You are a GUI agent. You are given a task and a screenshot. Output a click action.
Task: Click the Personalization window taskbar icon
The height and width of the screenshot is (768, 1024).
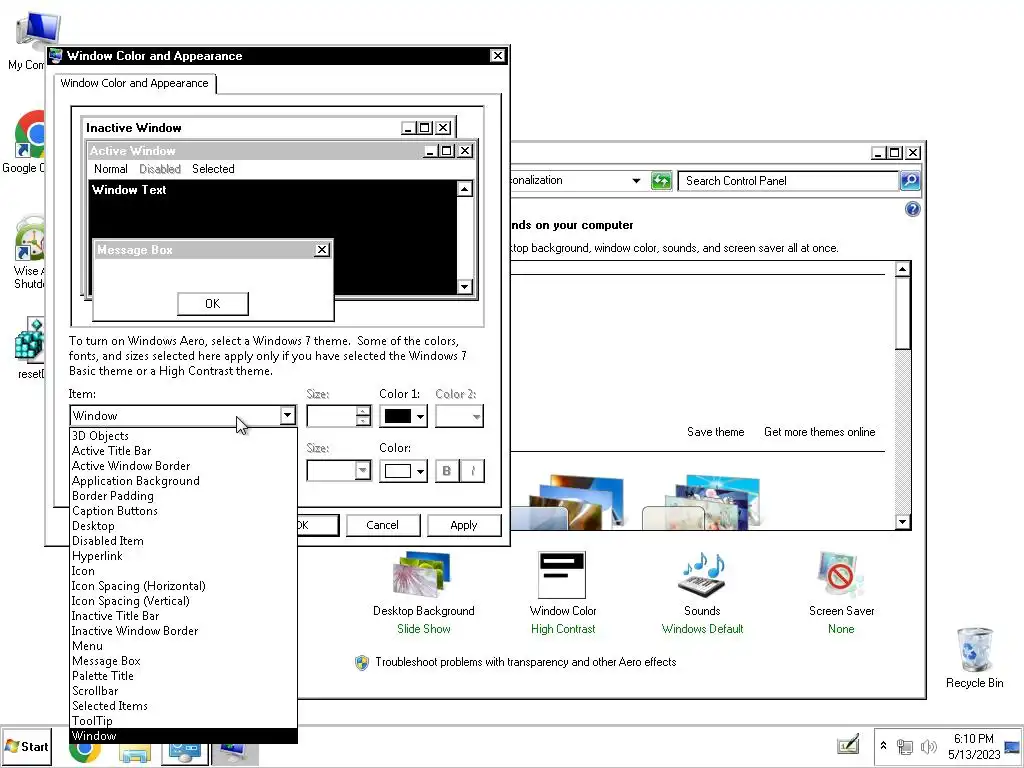[234, 752]
